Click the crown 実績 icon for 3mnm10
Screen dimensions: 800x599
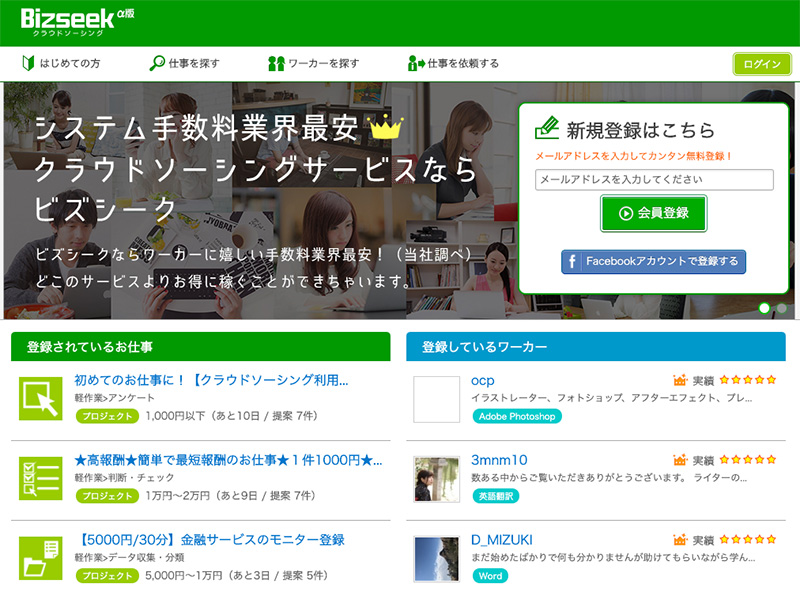680,460
